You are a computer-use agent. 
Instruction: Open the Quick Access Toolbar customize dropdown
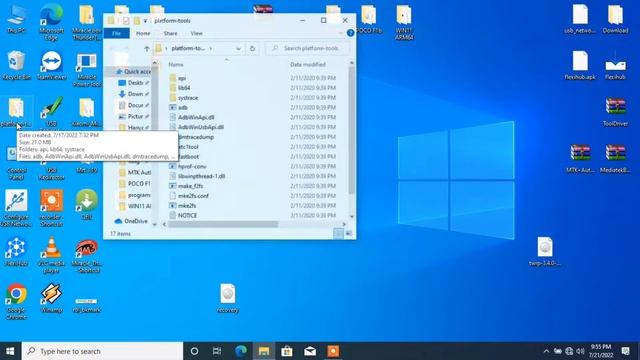click(x=145, y=21)
